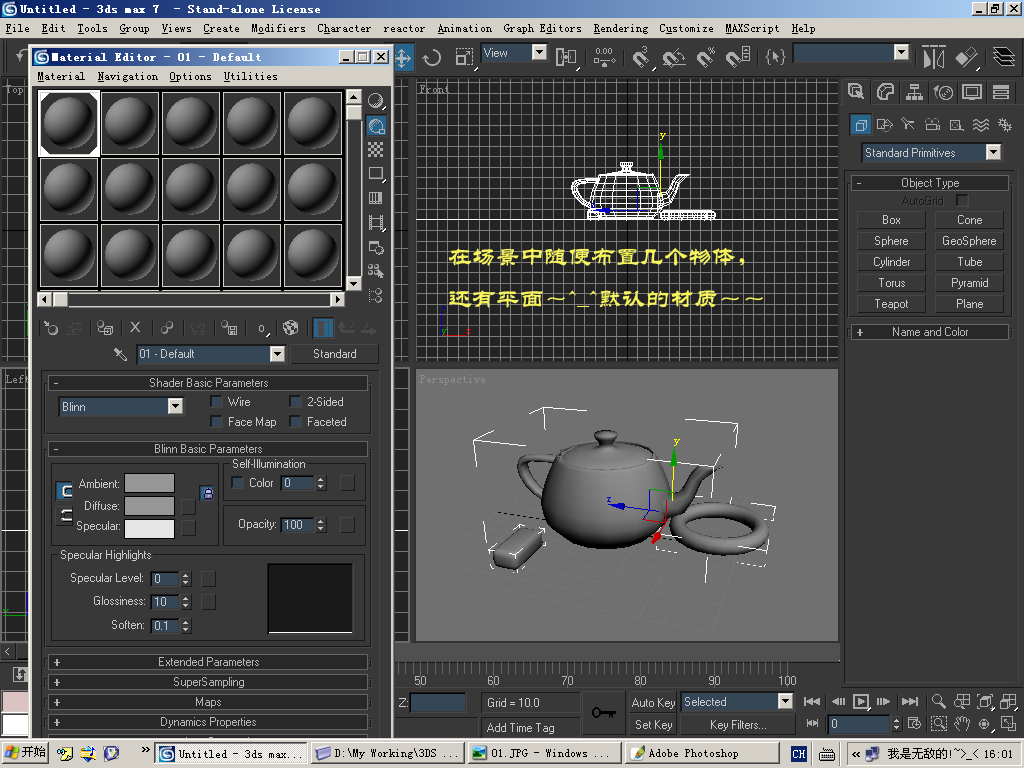Open Material Editor Navigation menu
The width and height of the screenshot is (1024, 768).
click(127, 76)
